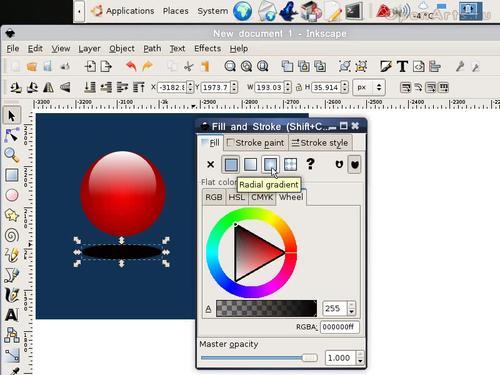Screen dimensions: 500x375
Task: Increase the alpha value spinner
Action: tap(352, 305)
